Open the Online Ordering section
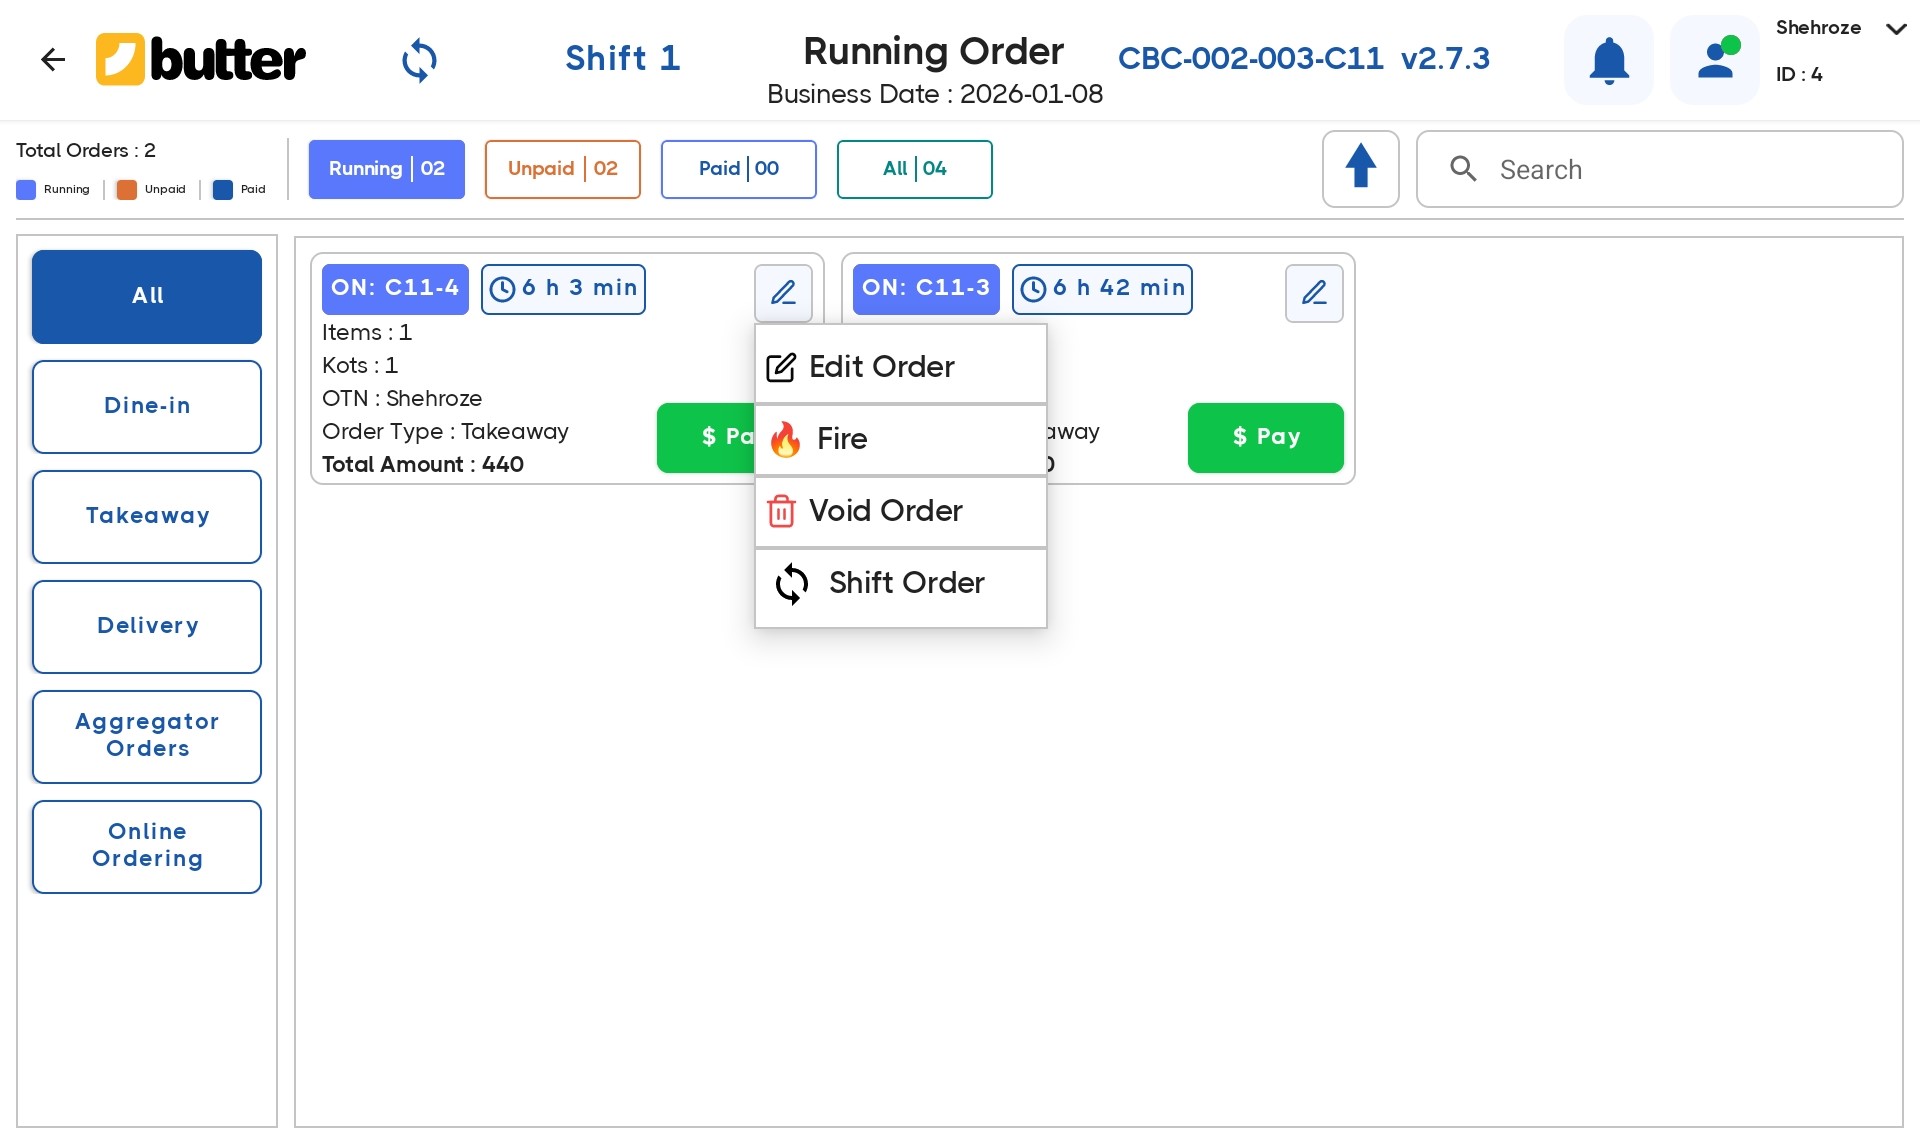Viewport: 1920px width, 1128px height. pos(146,845)
